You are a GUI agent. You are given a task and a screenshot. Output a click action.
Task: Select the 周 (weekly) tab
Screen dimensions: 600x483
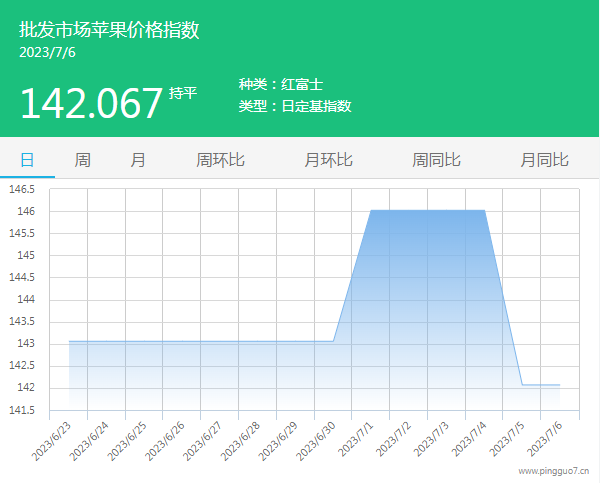pos(82,160)
